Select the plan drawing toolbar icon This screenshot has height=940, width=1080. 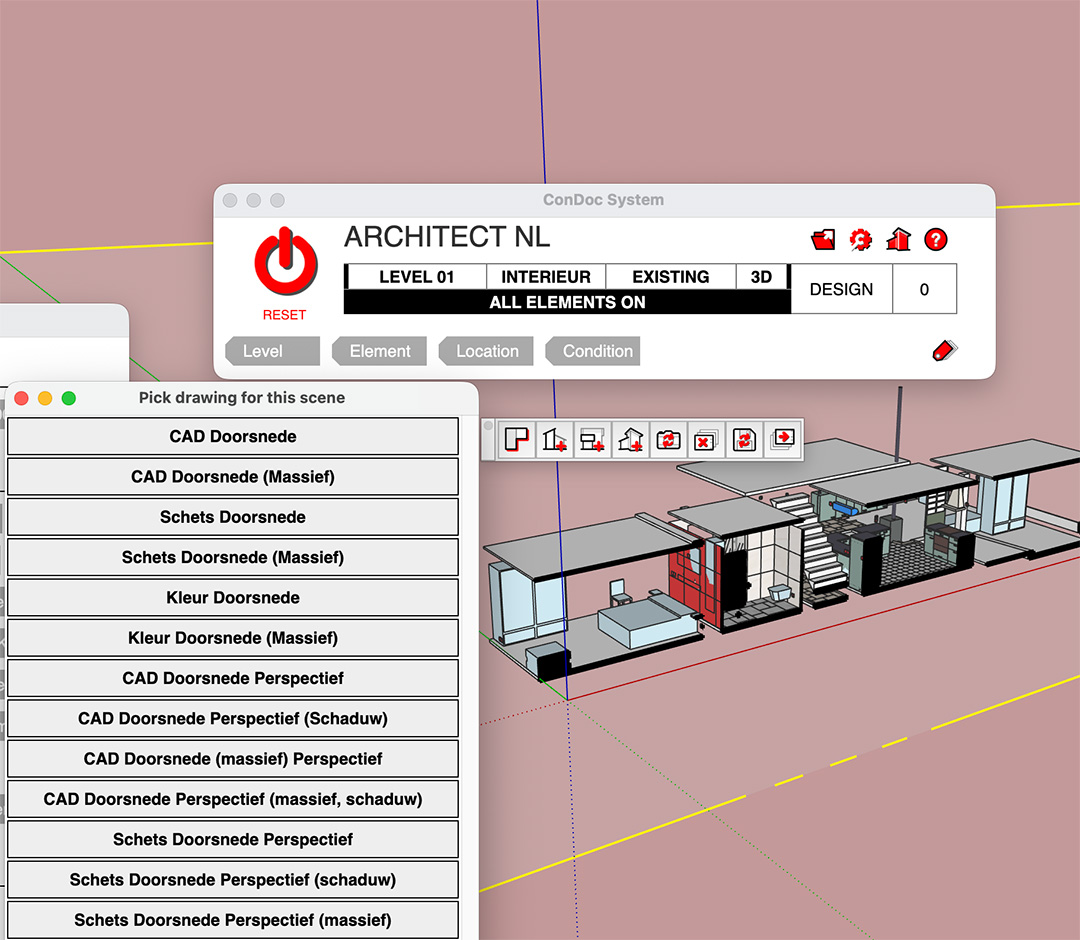coord(517,439)
